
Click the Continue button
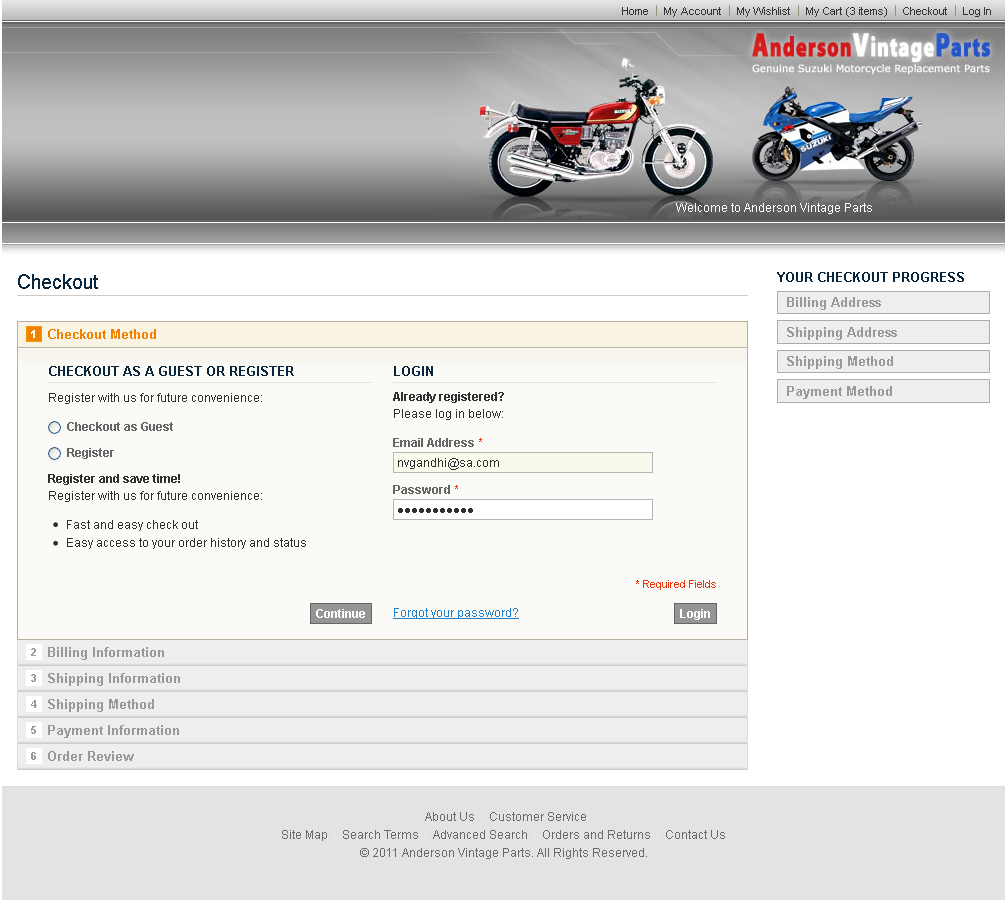[x=340, y=613]
